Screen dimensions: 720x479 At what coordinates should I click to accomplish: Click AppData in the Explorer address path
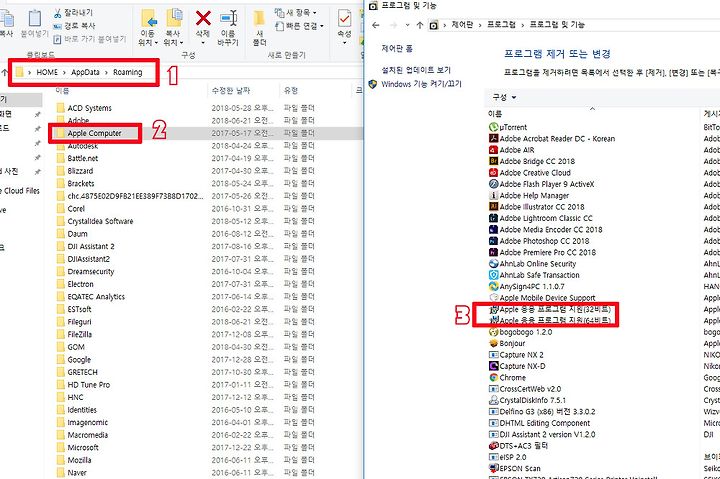(x=85, y=72)
